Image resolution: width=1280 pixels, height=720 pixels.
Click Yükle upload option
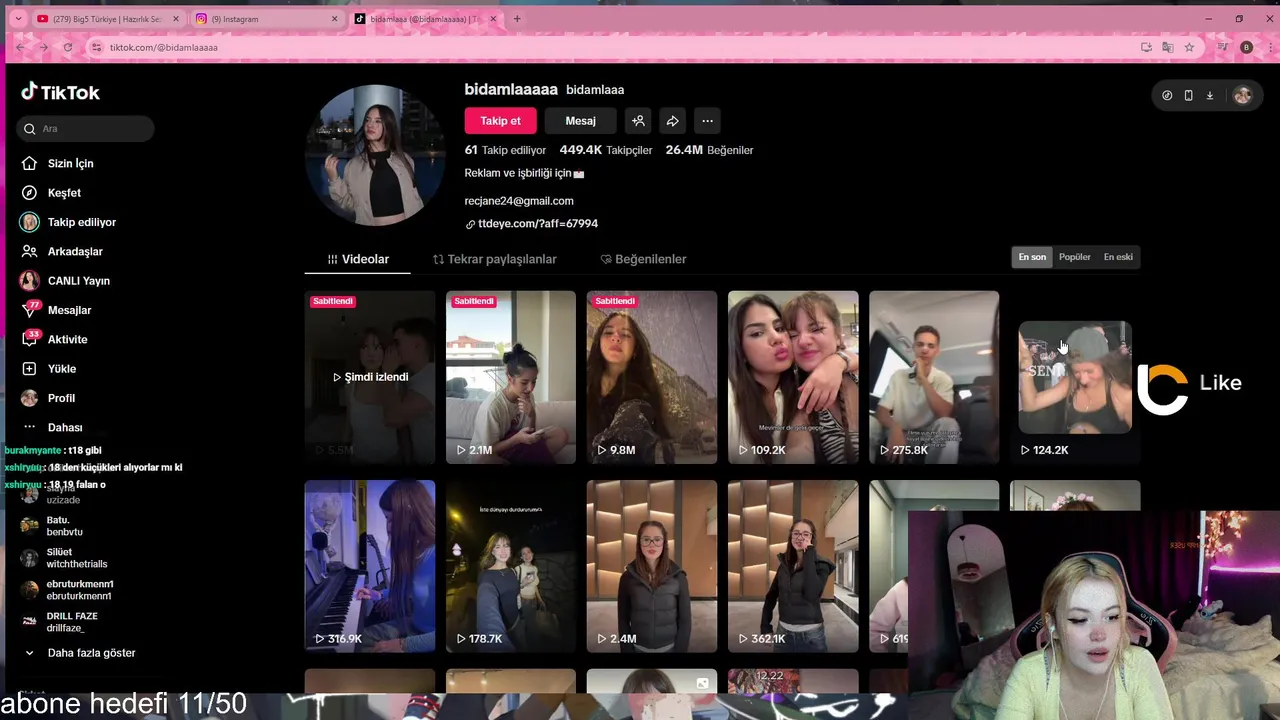[49, 369]
